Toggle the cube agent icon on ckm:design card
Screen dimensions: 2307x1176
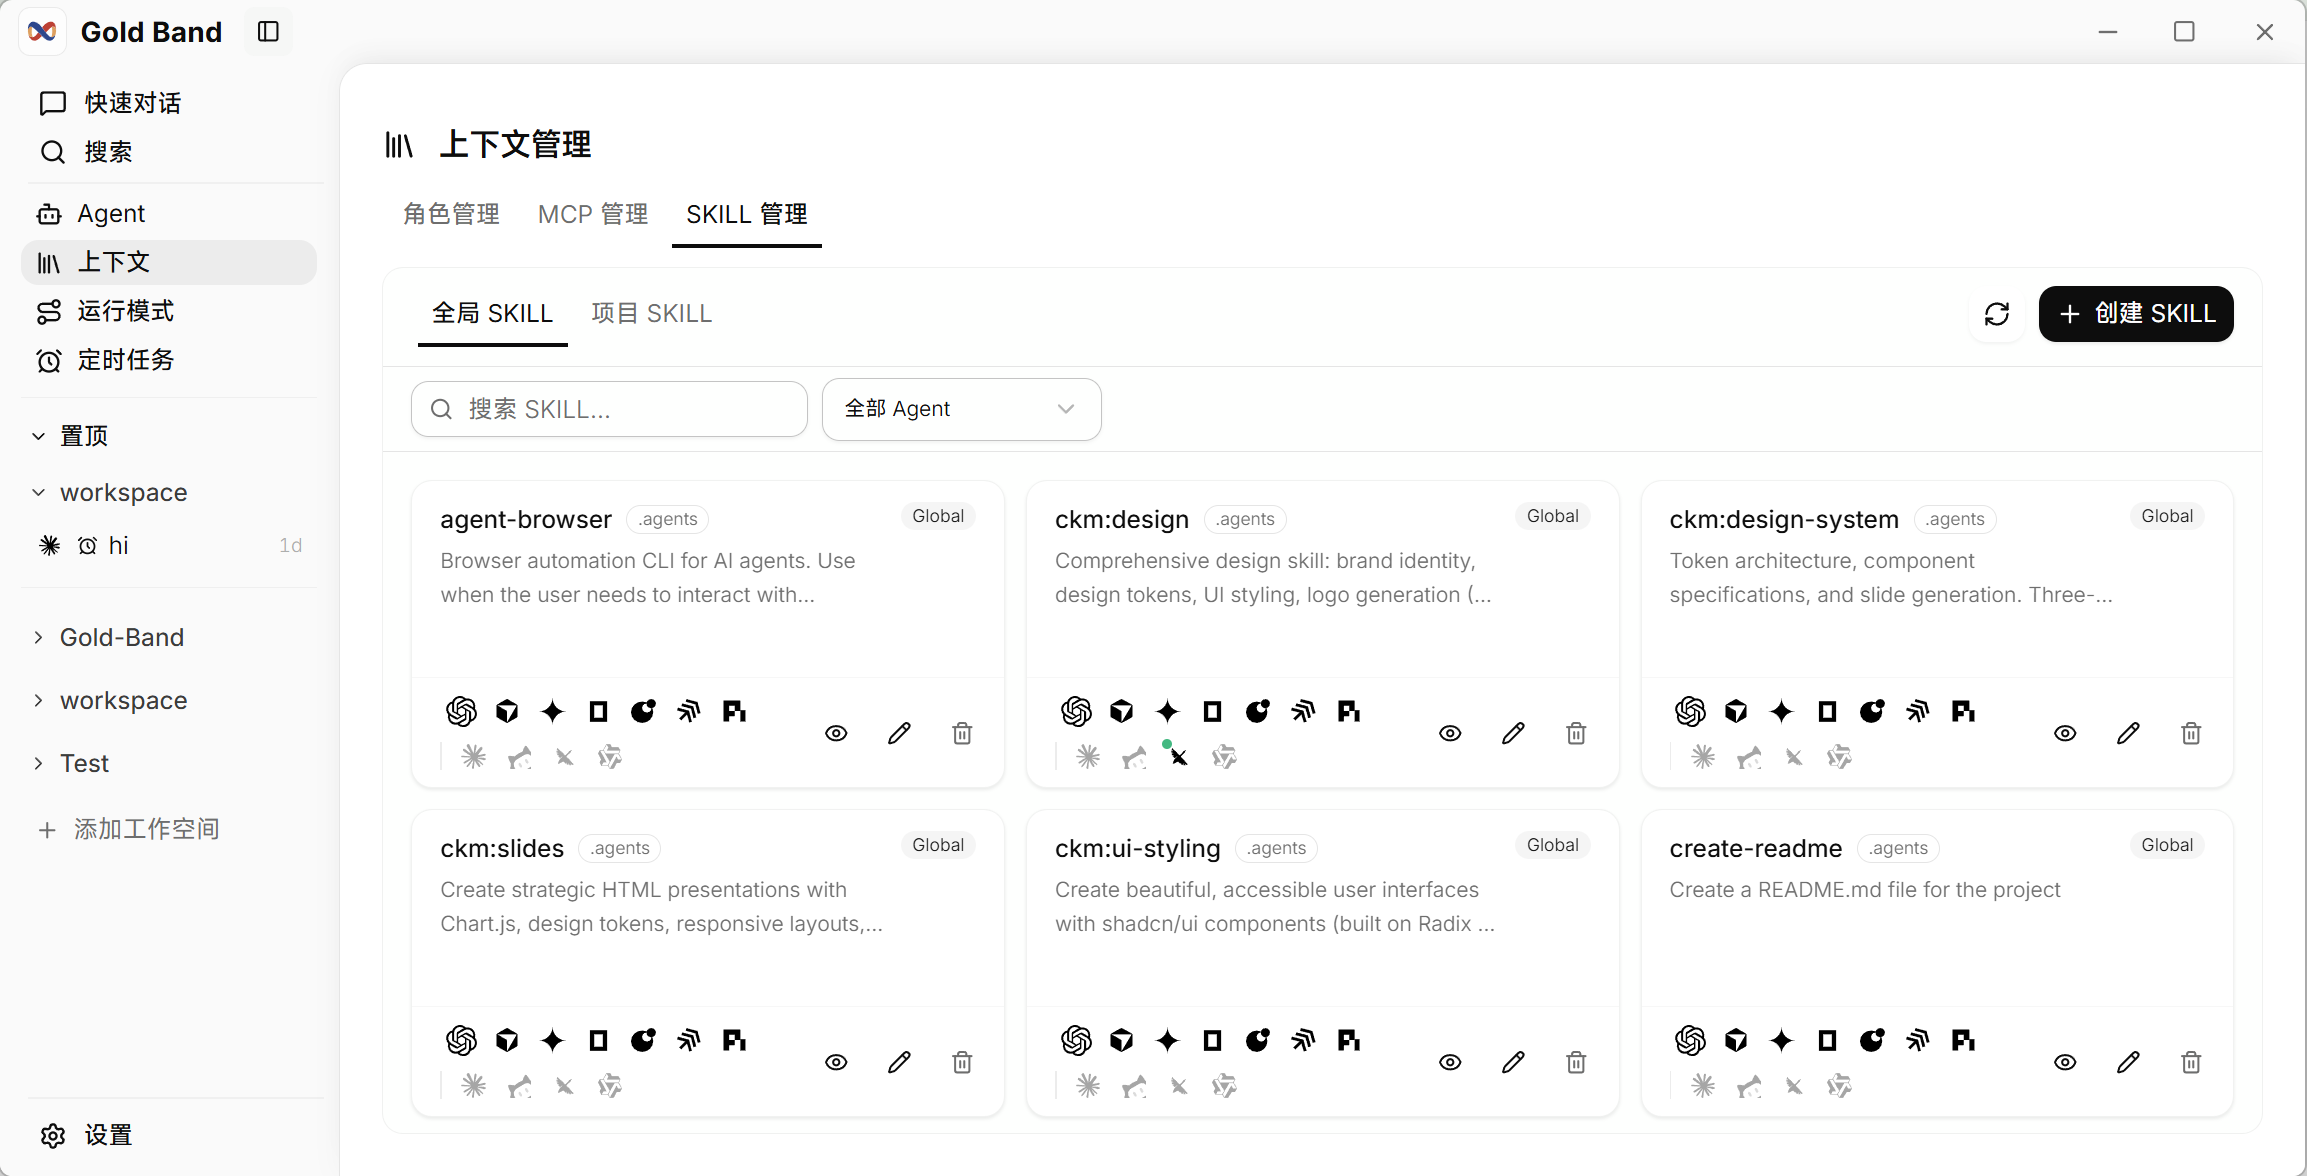click(x=1122, y=711)
